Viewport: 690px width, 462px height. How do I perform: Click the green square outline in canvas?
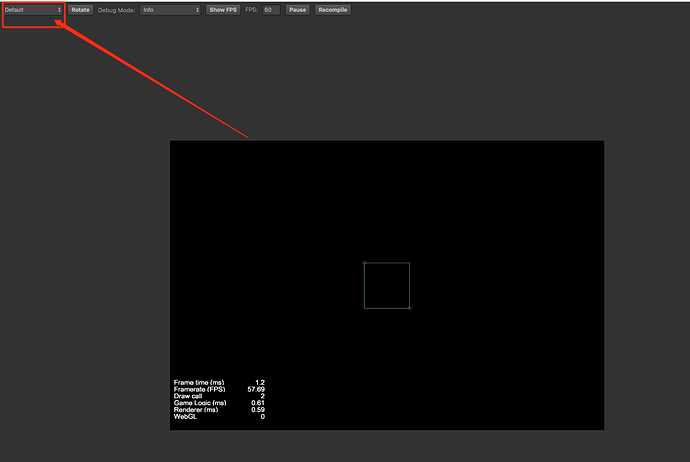[387, 286]
